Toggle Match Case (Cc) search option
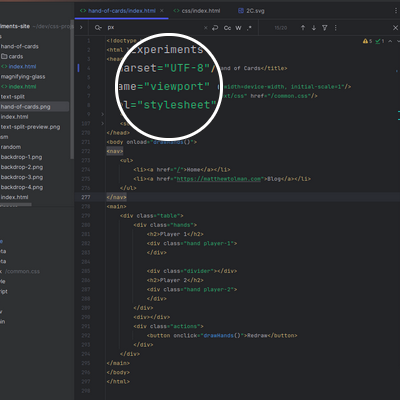Viewport: 400px width, 400px height. click(227, 28)
